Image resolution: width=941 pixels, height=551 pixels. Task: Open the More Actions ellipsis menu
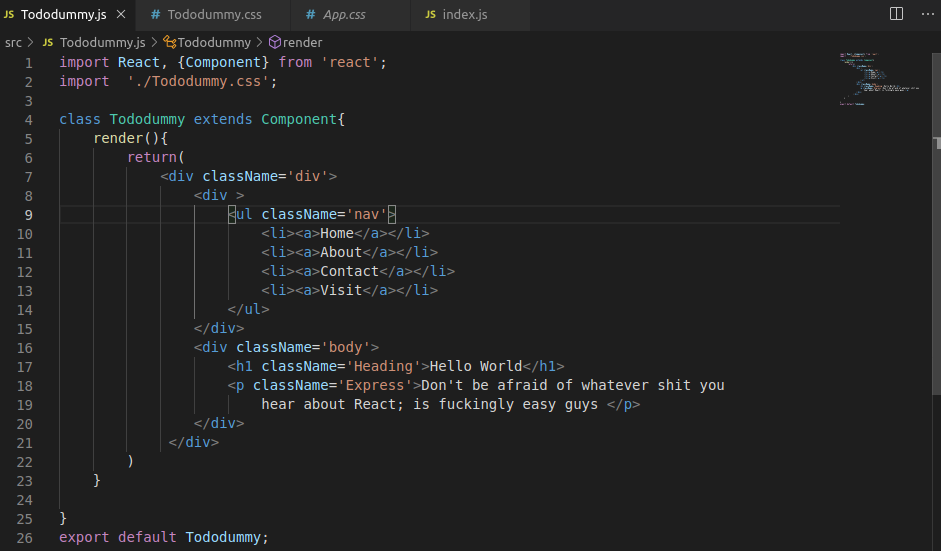point(928,14)
